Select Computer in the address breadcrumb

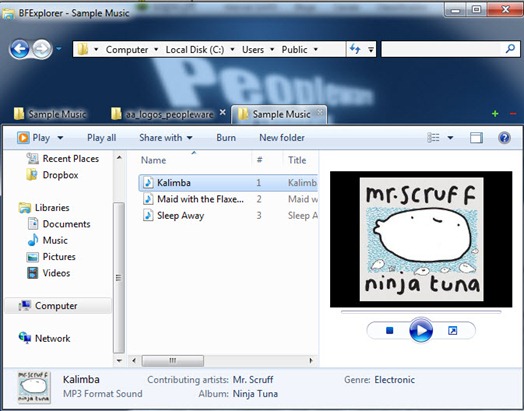[x=127, y=49]
